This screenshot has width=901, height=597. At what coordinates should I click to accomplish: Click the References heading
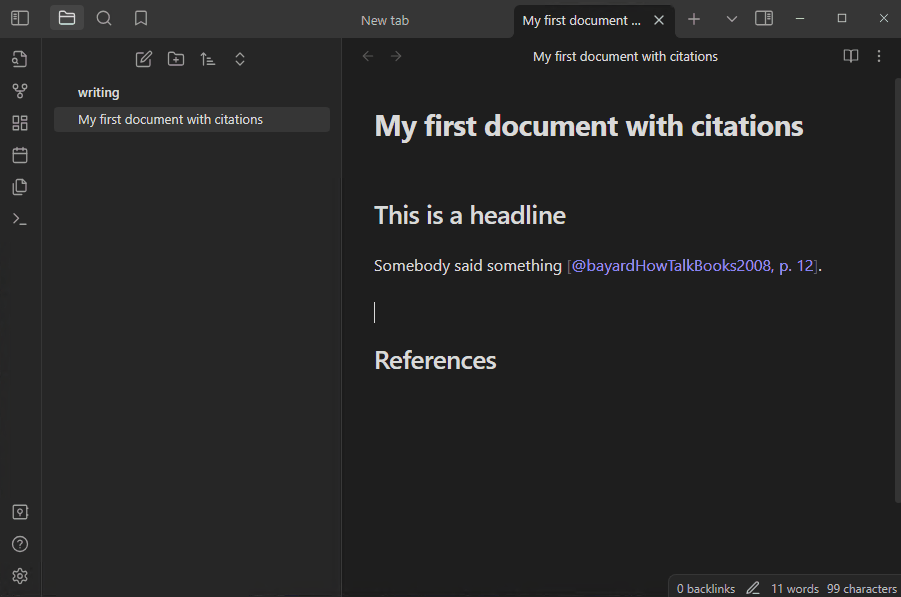coord(435,361)
